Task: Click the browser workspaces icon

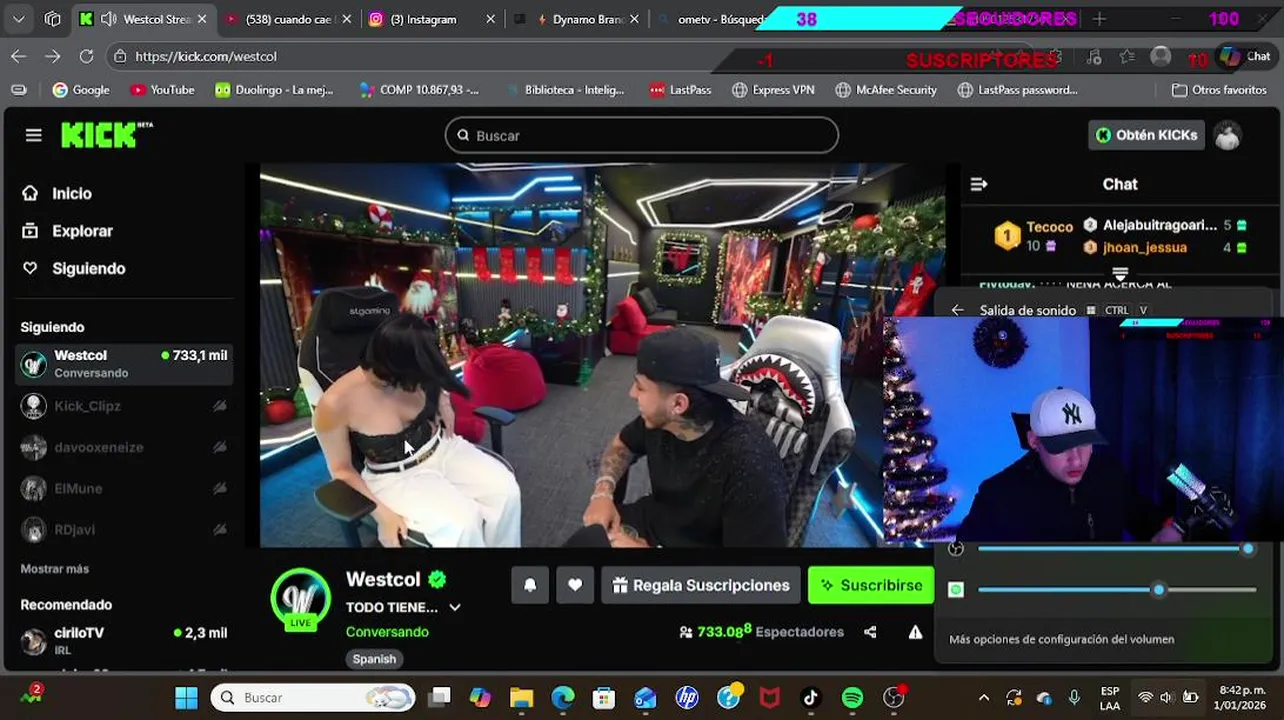Action: (x=53, y=19)
